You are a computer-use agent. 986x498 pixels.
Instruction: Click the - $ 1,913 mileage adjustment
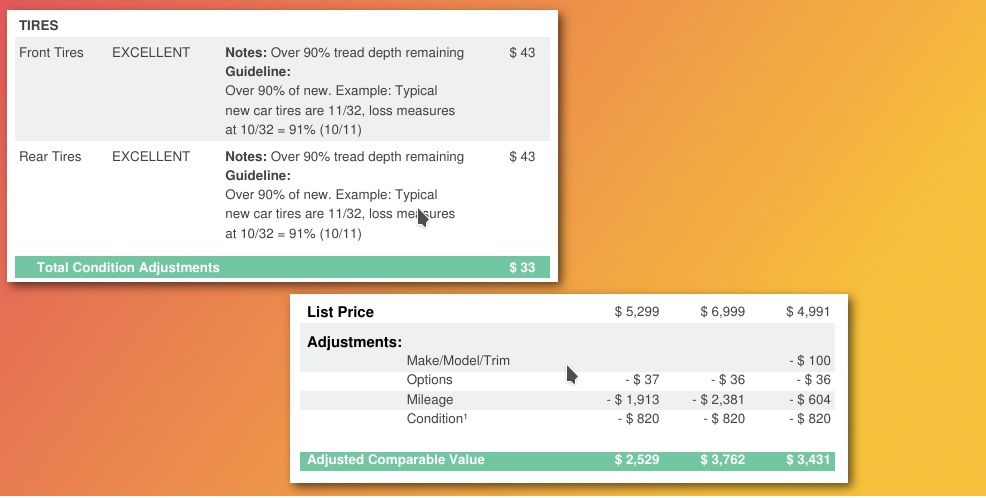pyautogui.click(x=633, y=400)
